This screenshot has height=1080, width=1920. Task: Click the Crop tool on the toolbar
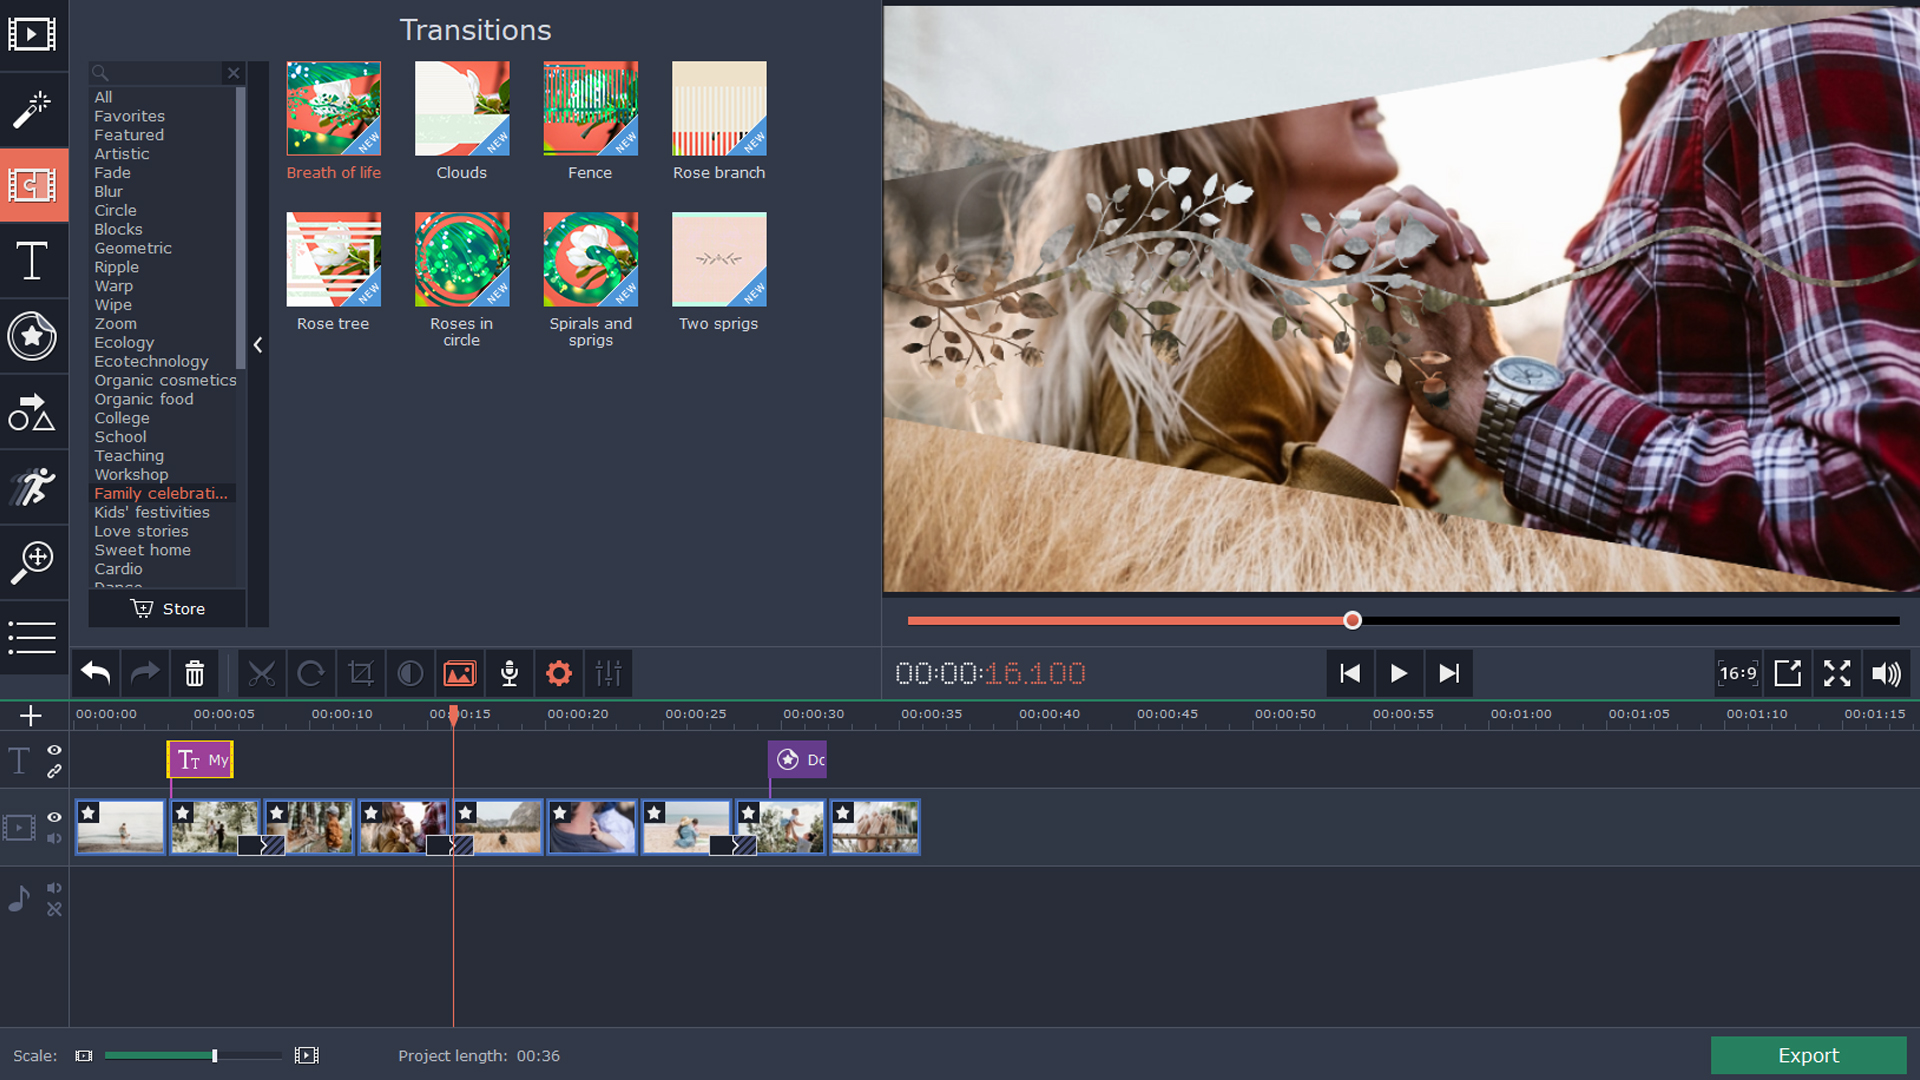(x=360, y=673)
